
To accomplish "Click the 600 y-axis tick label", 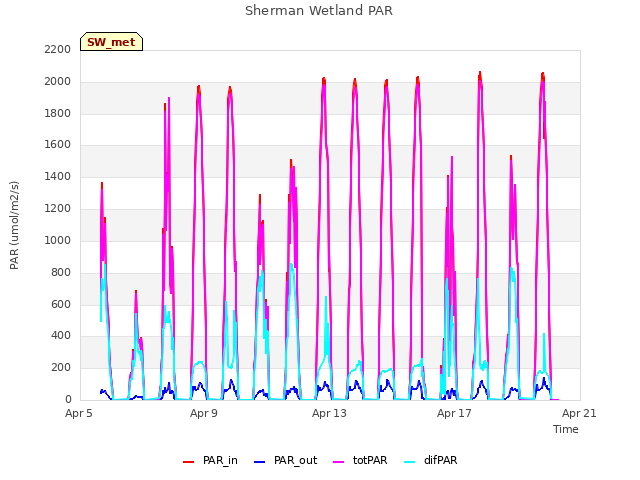I will click(61, 304).
